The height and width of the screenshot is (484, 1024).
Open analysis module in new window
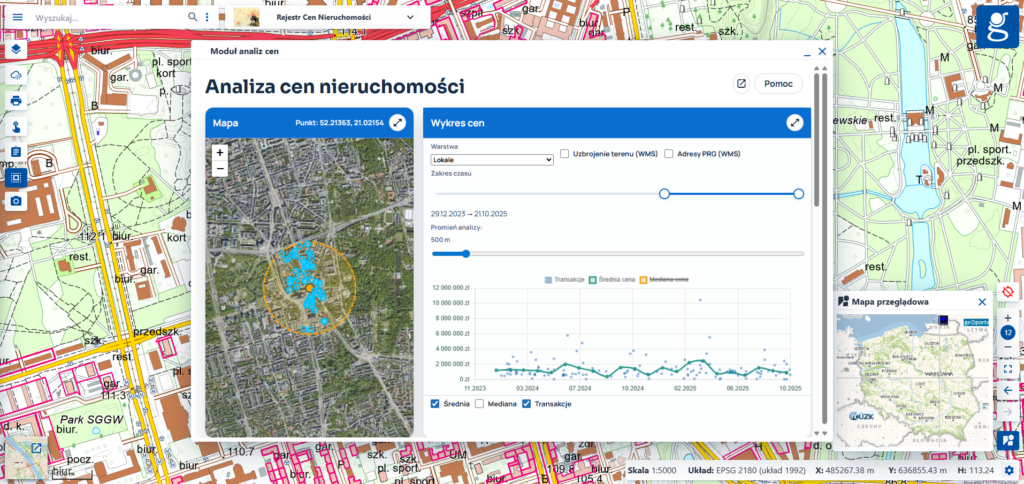(741, 84)
